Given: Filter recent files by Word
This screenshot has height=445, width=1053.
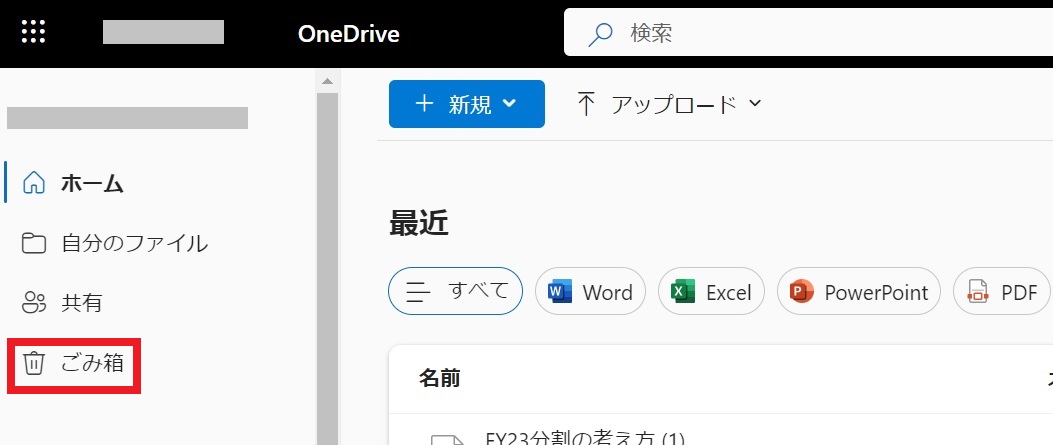Looking at the screenshot, I should pos(590,291).
